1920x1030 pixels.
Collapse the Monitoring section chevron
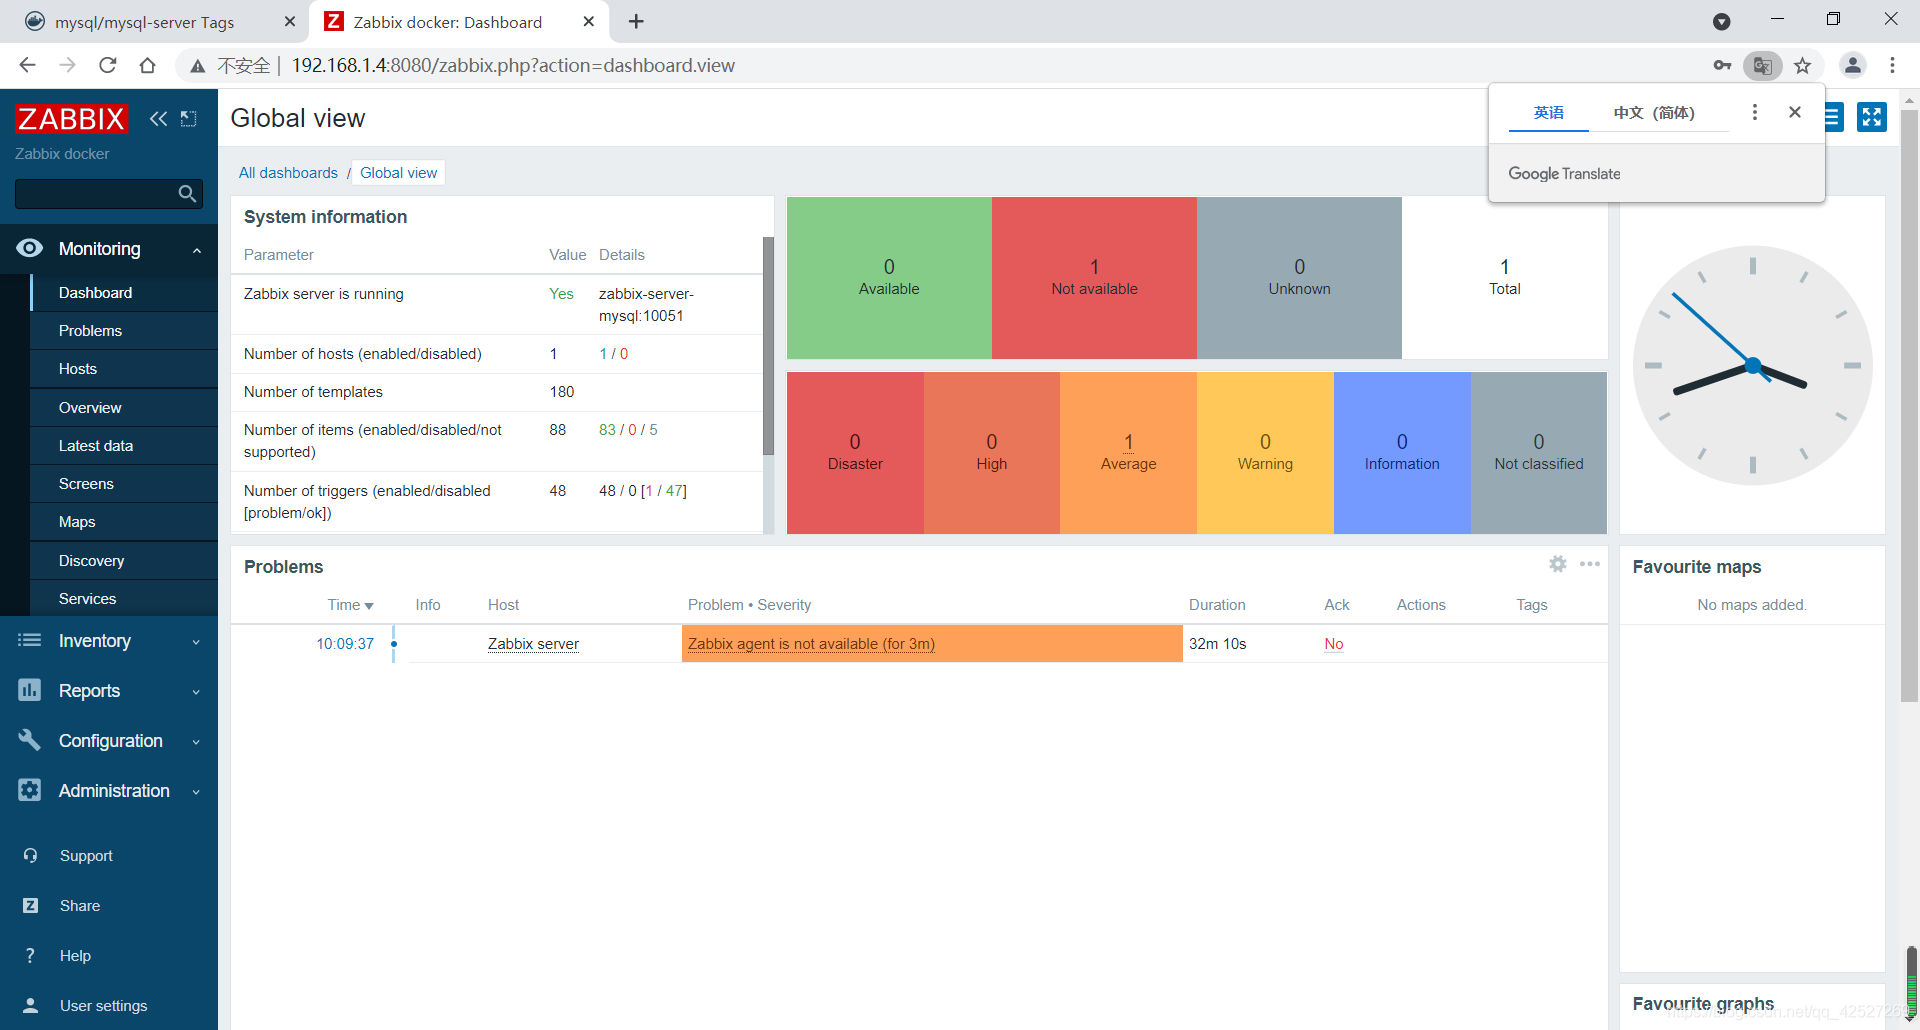pyautogui.click(x=196, y=249)
